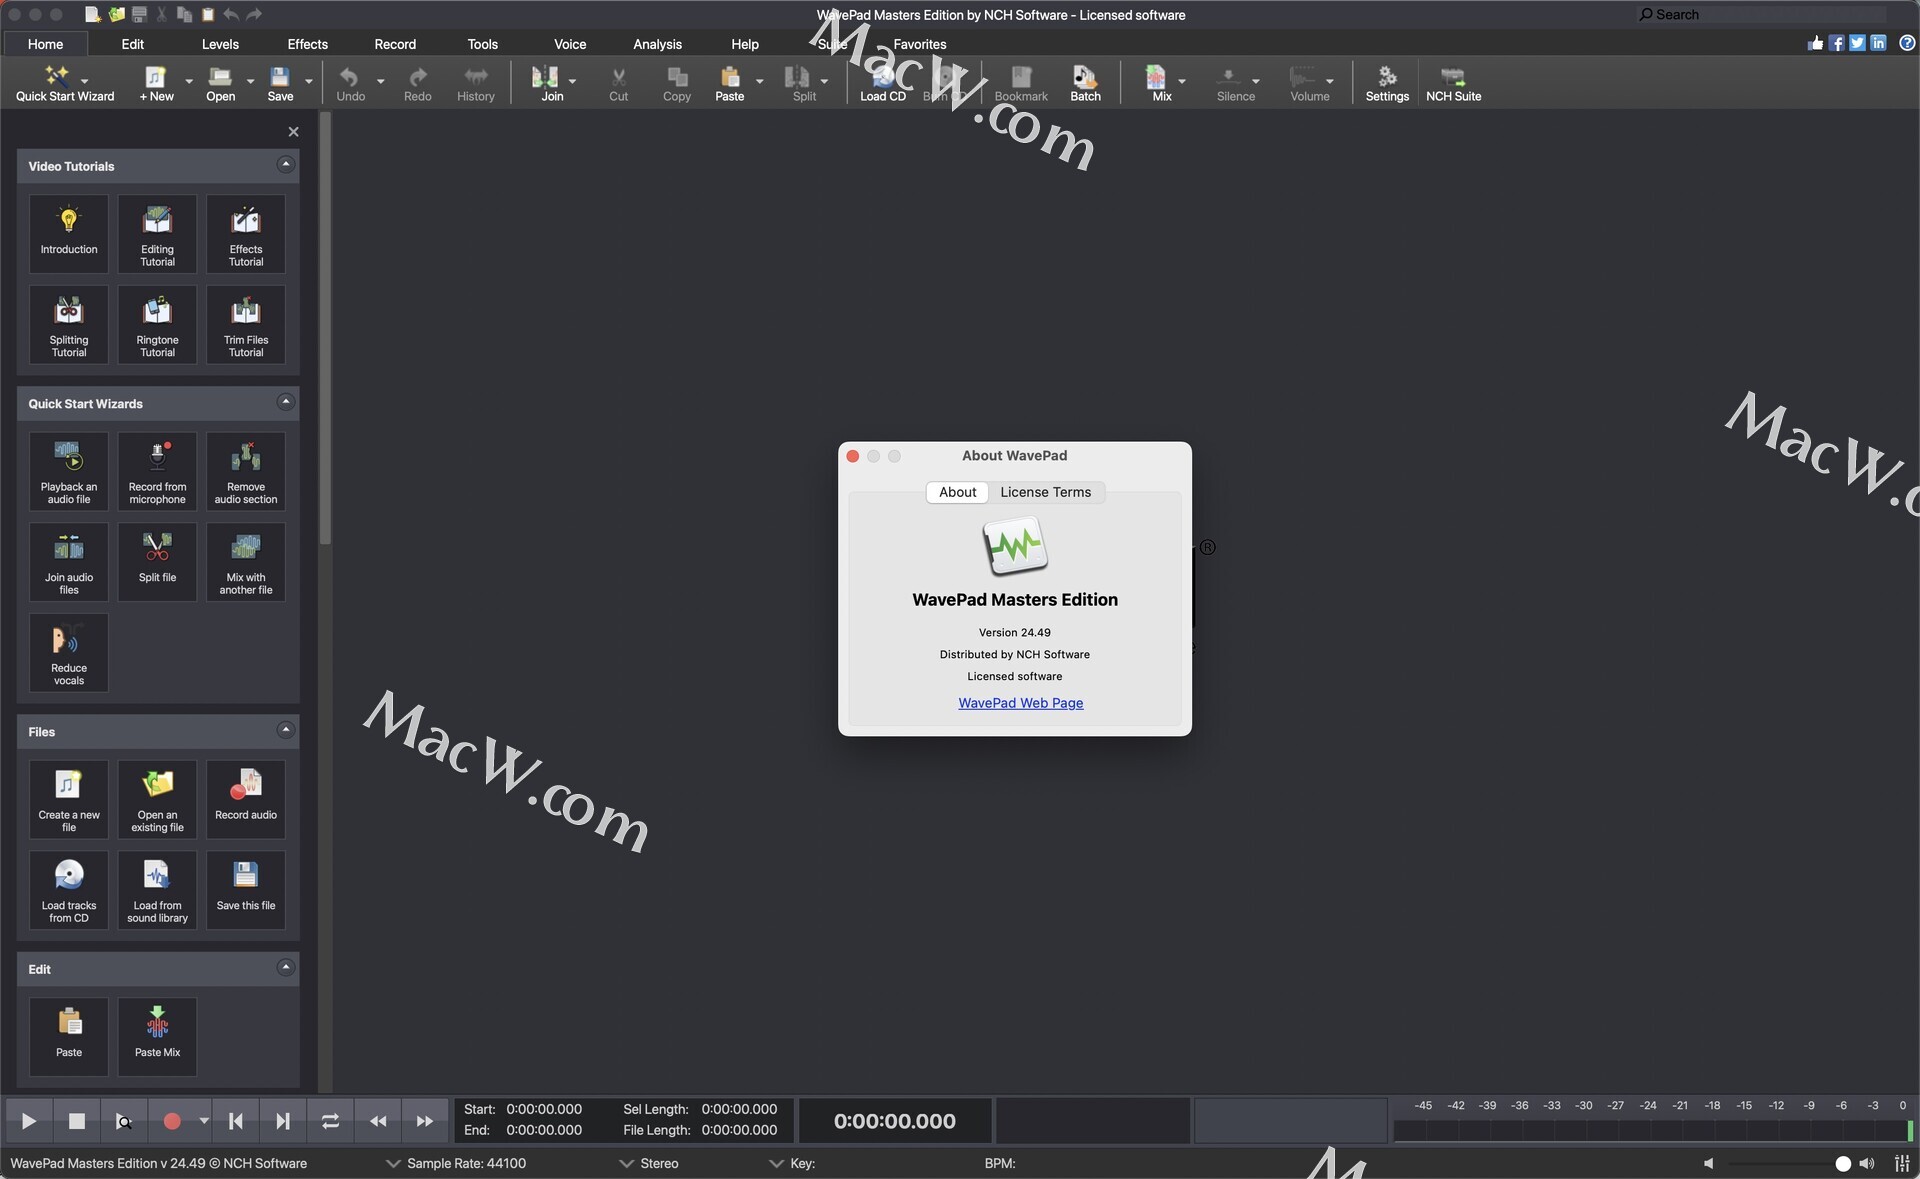
Task: Open the Introduction video tutorial
Action: coord(69,234)
